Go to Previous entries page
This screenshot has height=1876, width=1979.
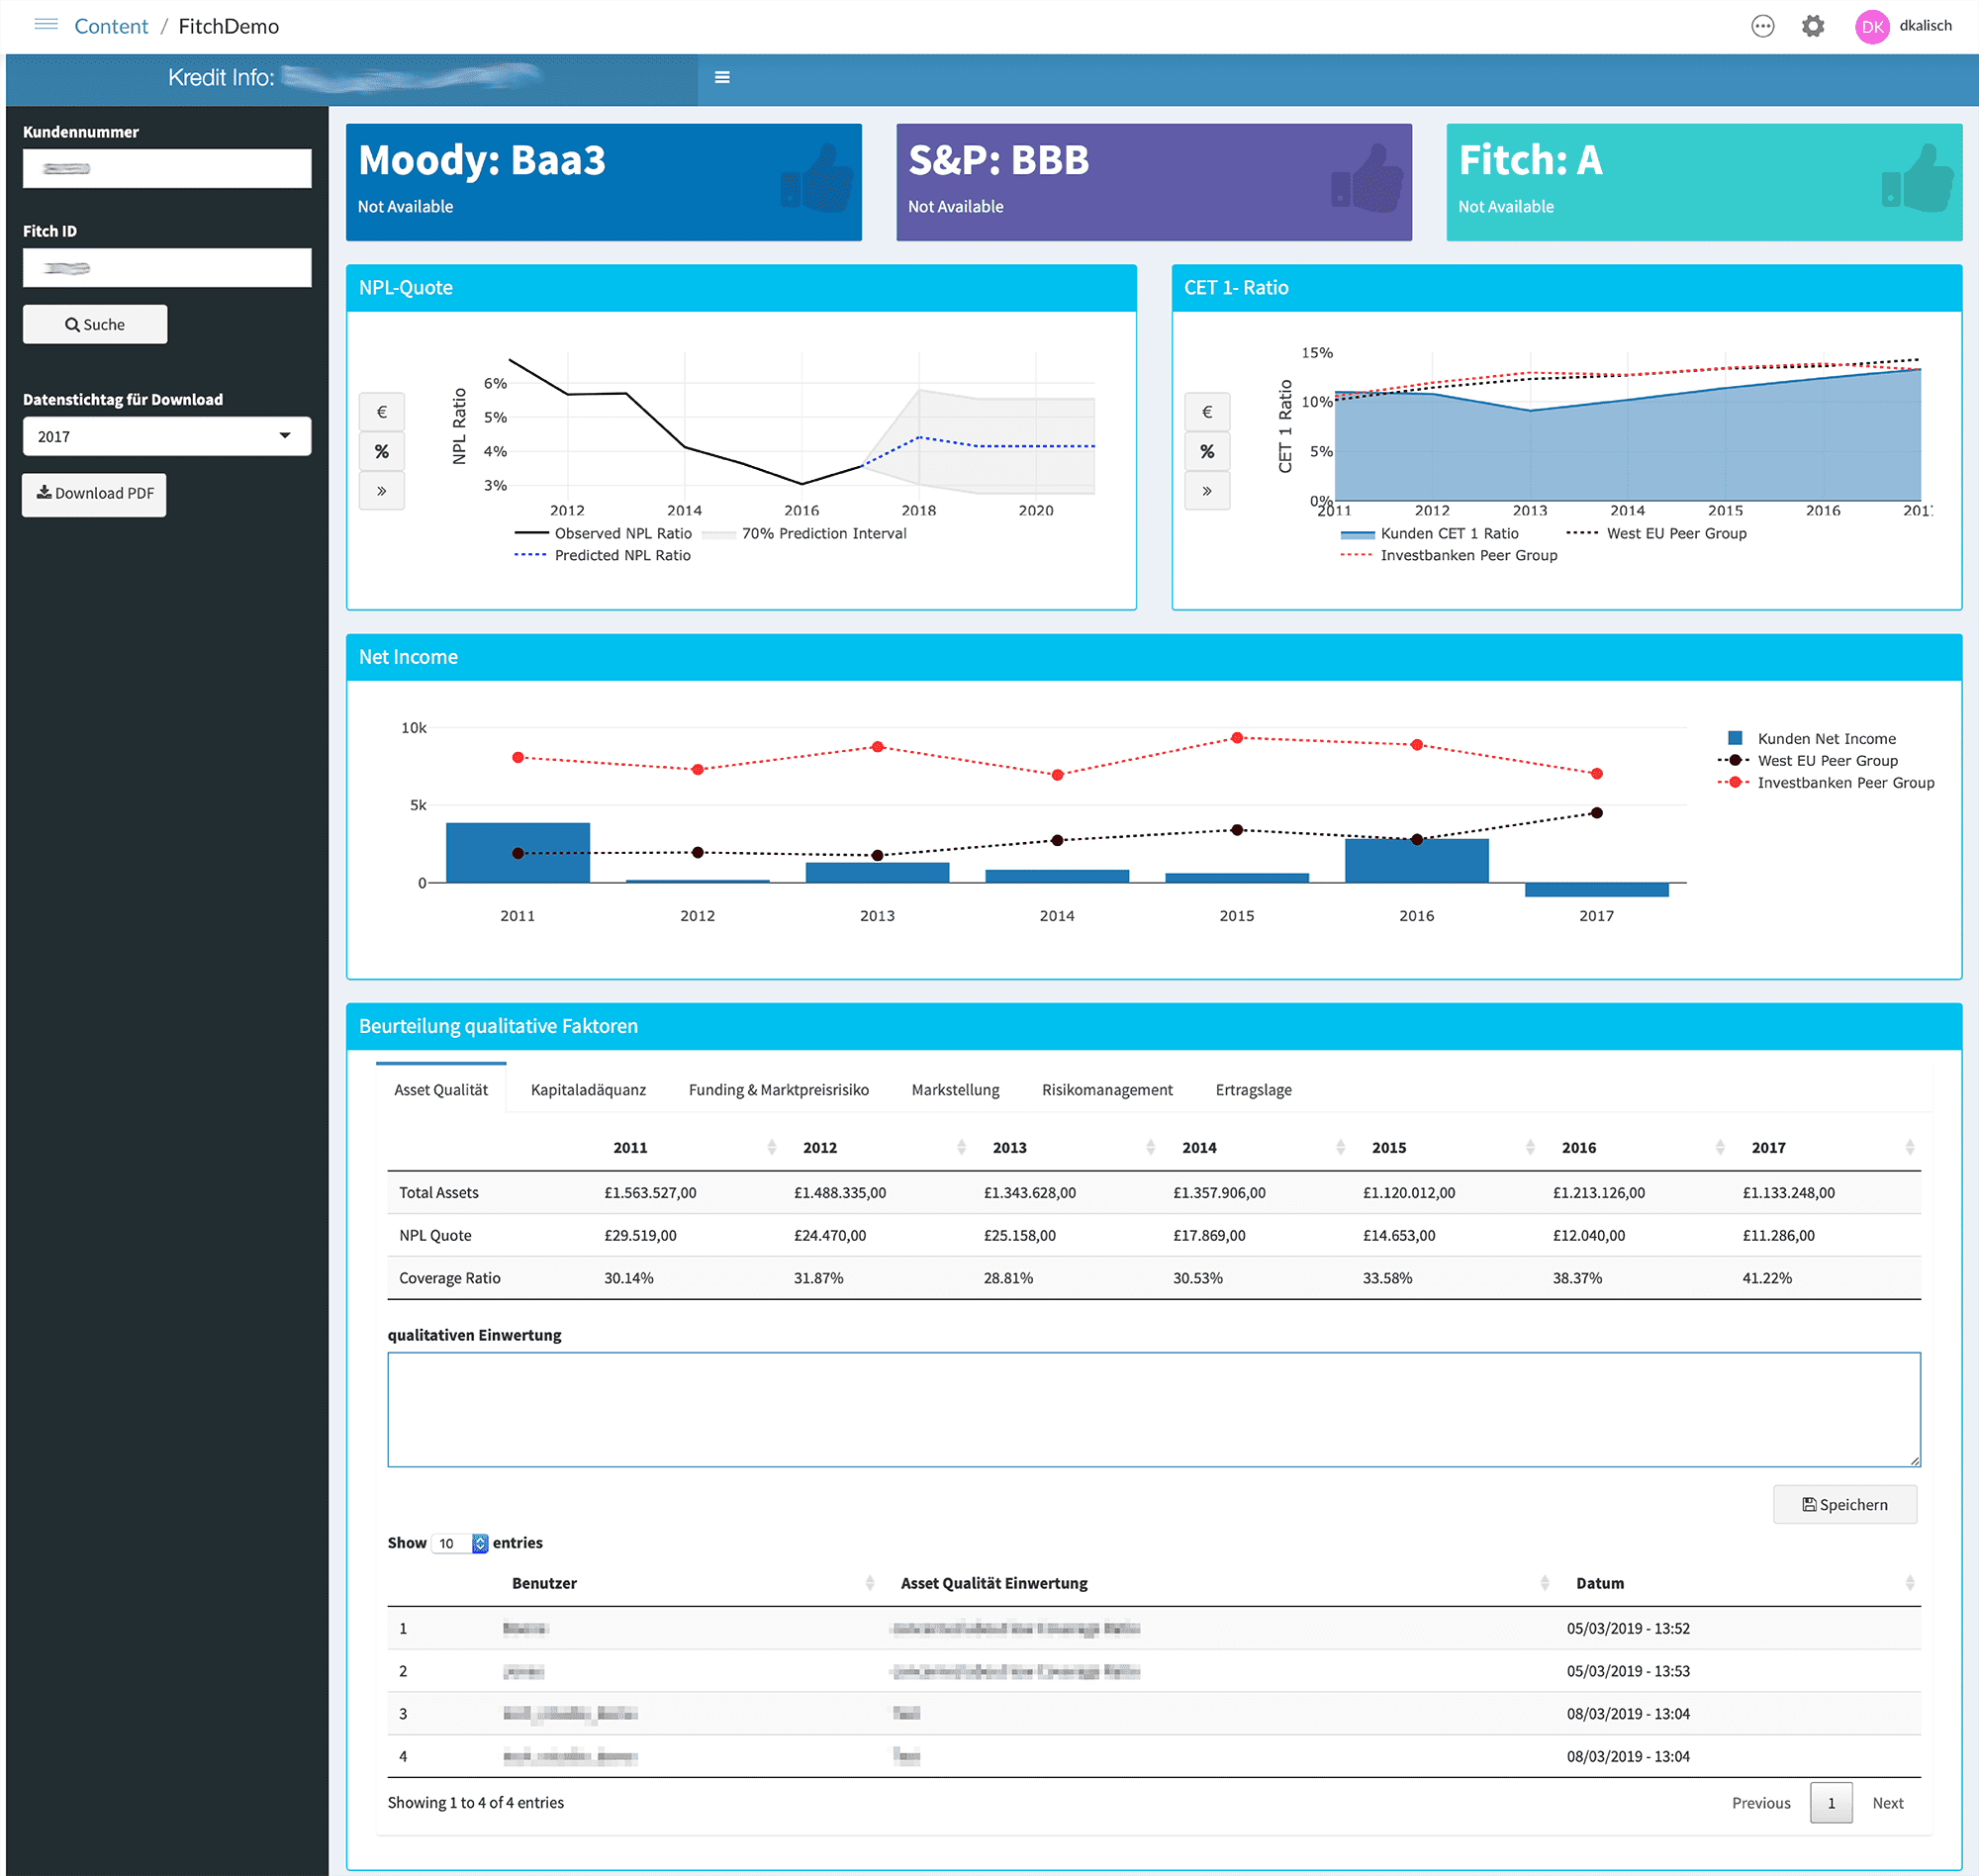[x=1760, y=1803]
